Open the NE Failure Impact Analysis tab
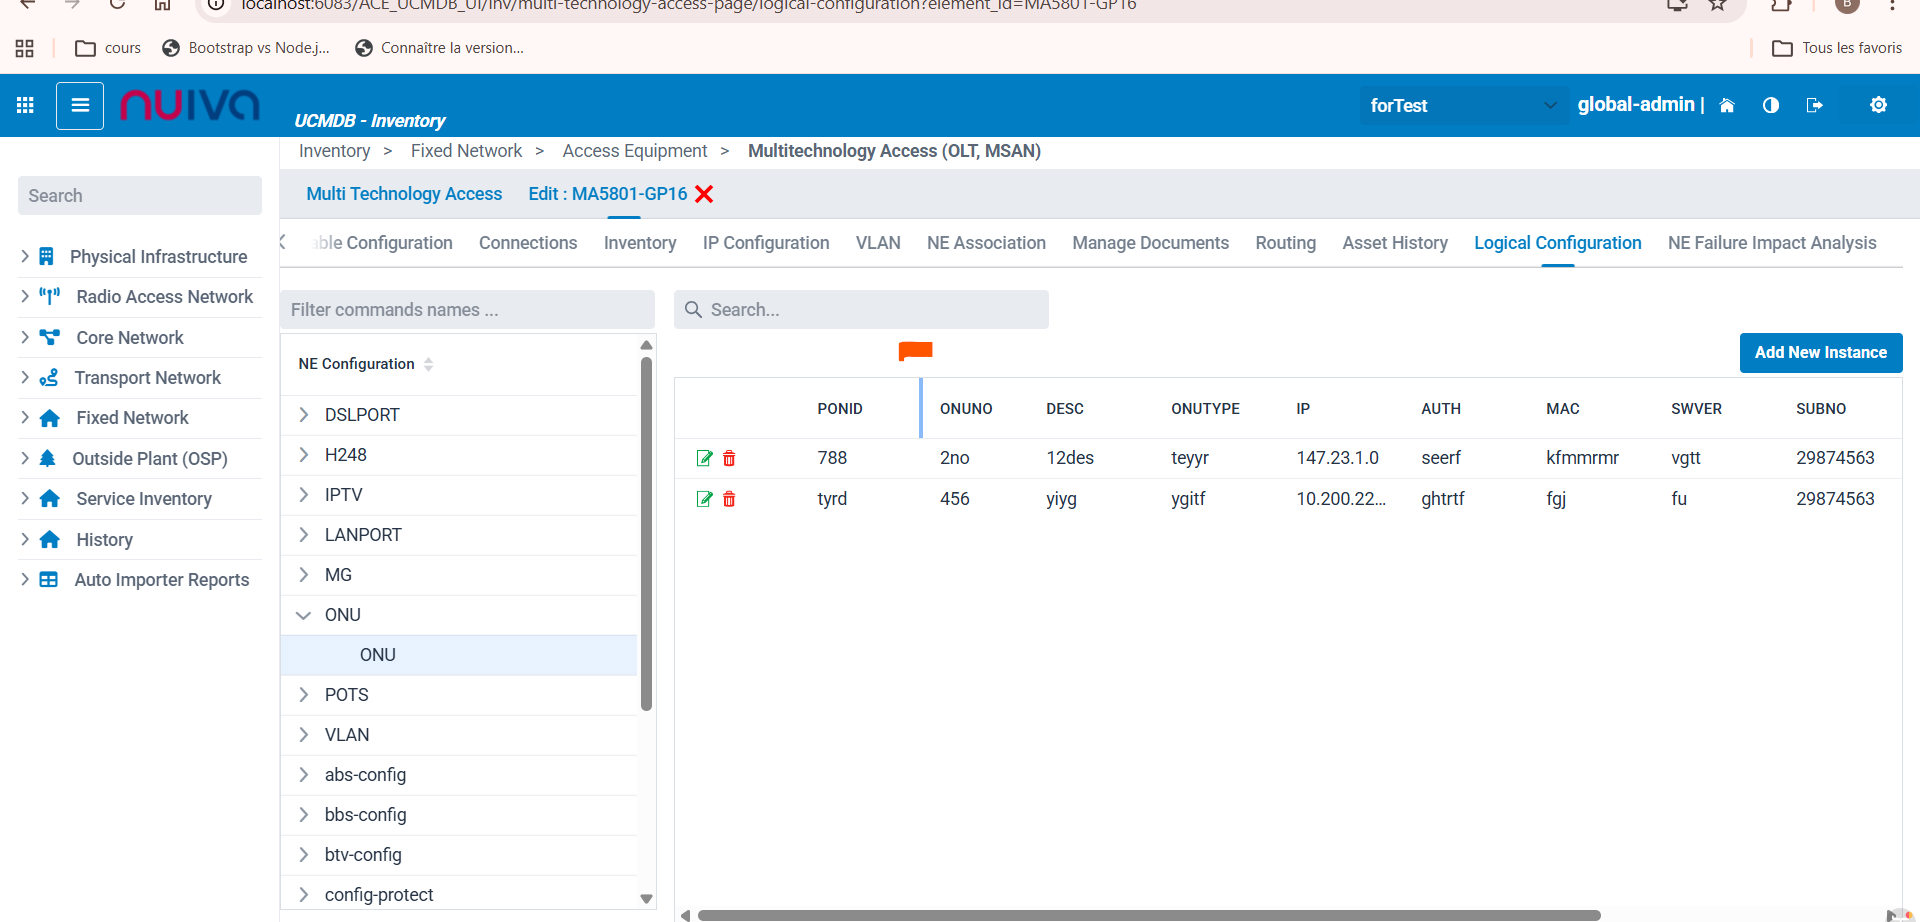 [1771, 243]
